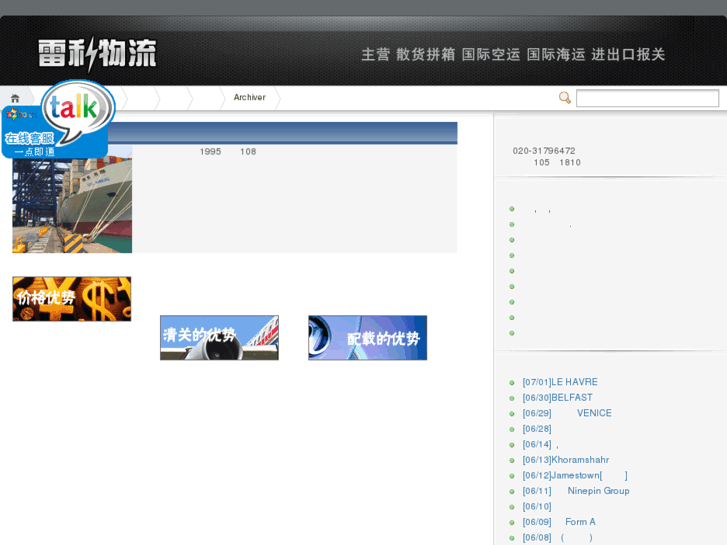727x545 pixels.
Task: Click the 雷利物流 site logo
Action: (x=97, y=54)
